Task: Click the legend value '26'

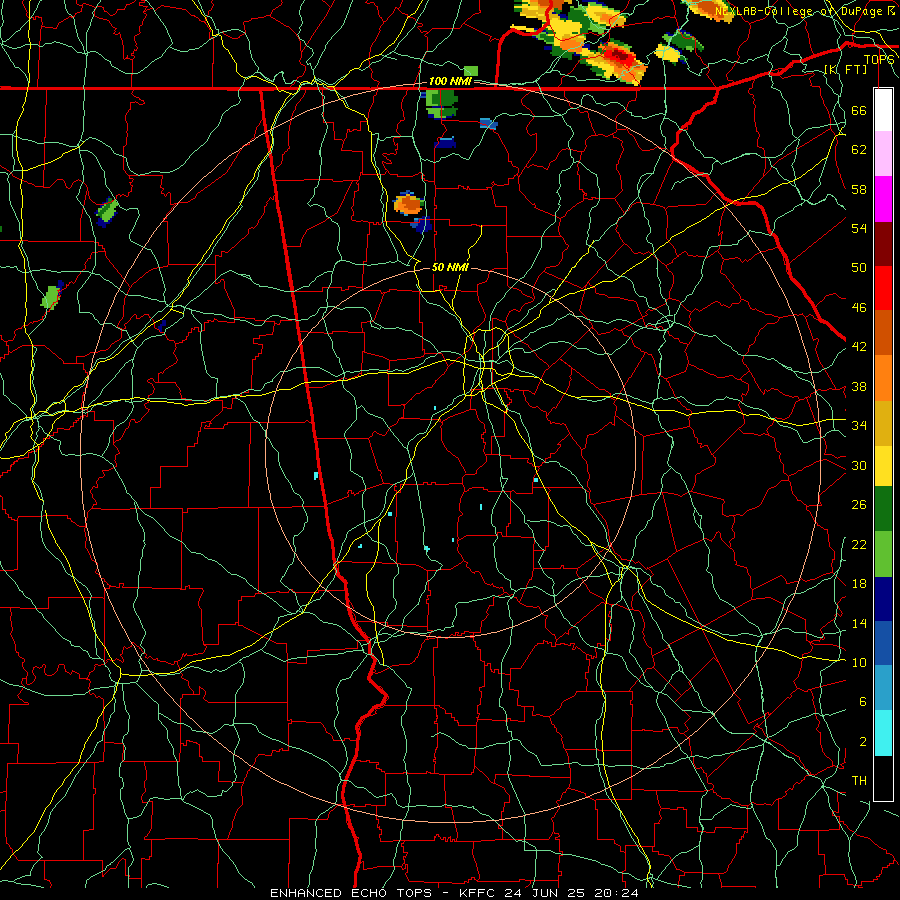Action: 859,505
